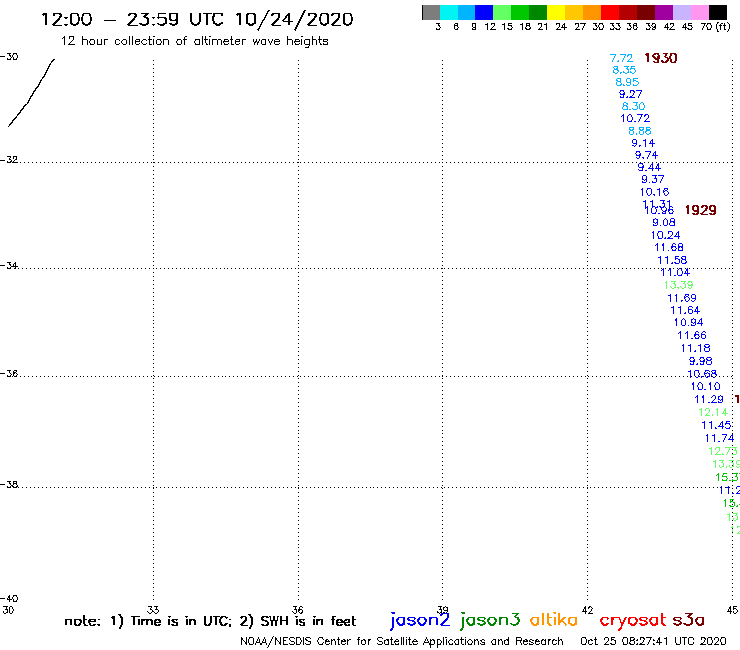Click the cyan swatch in the color scale
This screenshot has height=650, width=740.
(x=449, y=12)
